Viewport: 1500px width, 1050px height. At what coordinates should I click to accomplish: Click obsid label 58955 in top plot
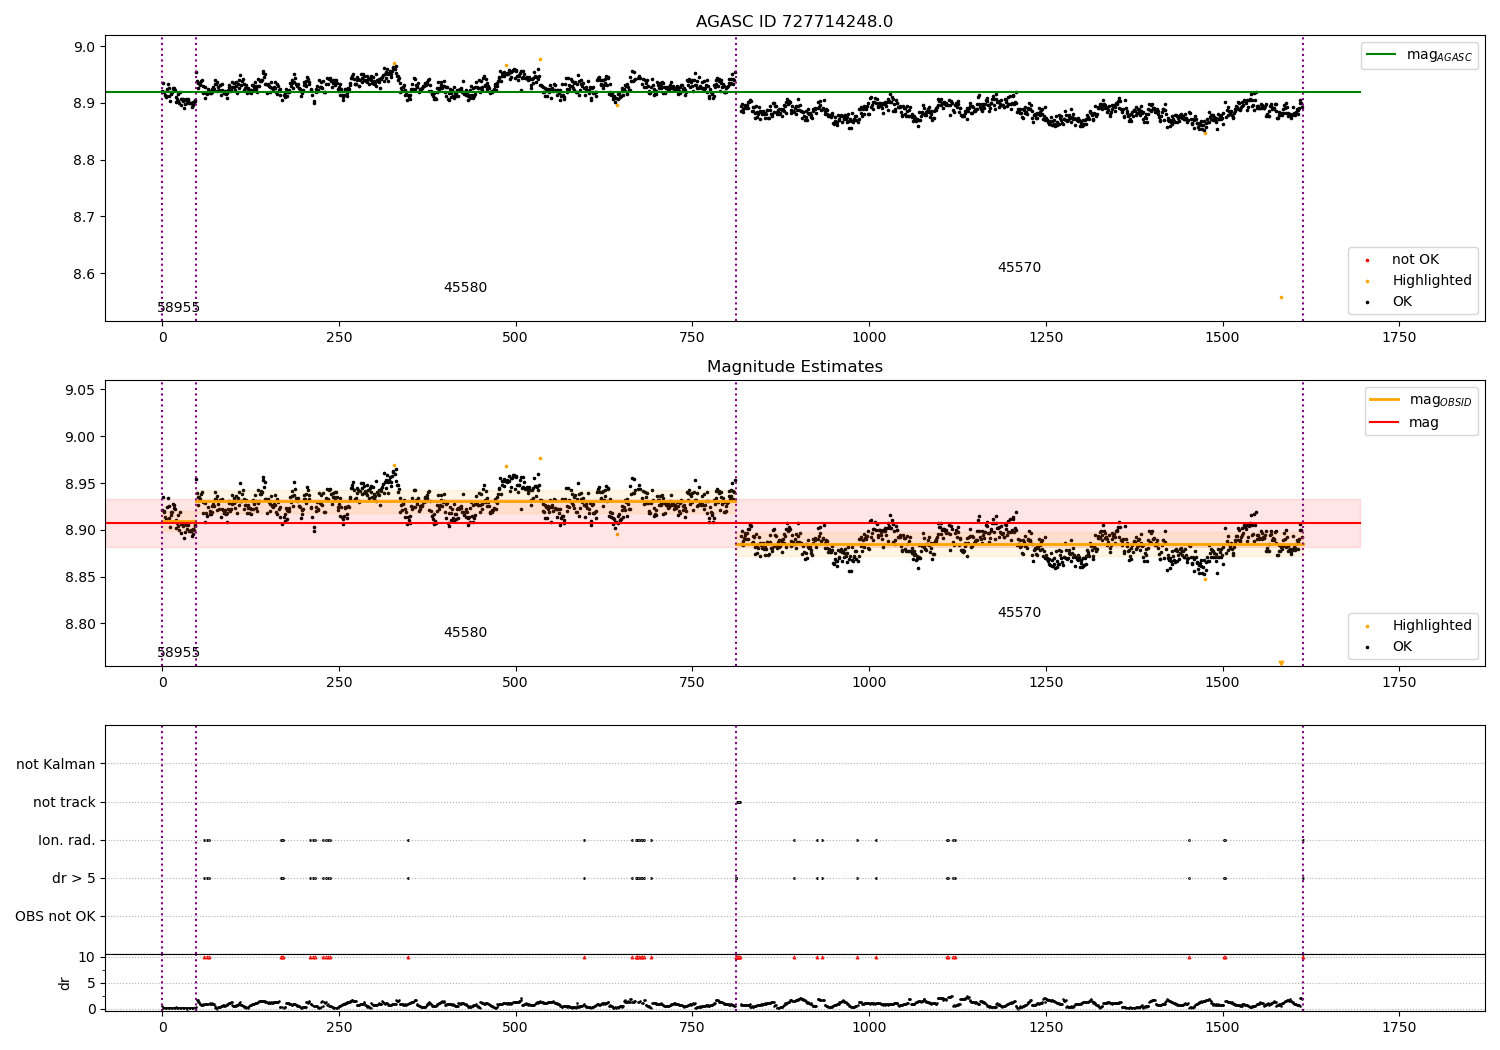[178, 308]
